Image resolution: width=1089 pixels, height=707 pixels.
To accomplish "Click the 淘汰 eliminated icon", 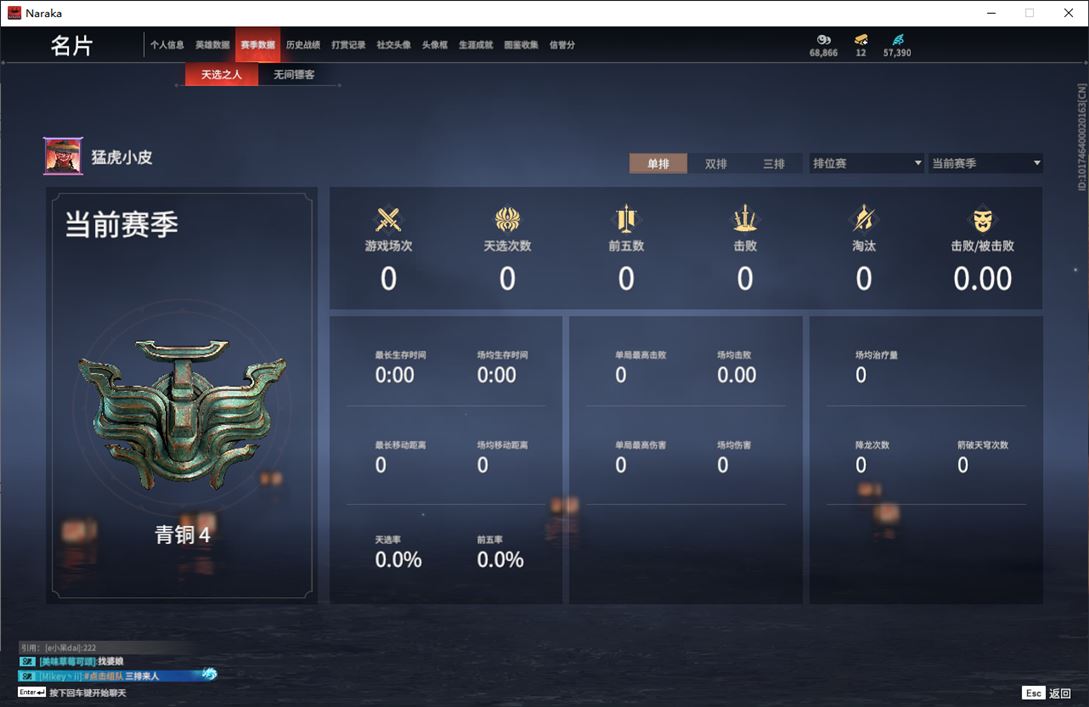I will pyautogui.click(x=864, y=219).
